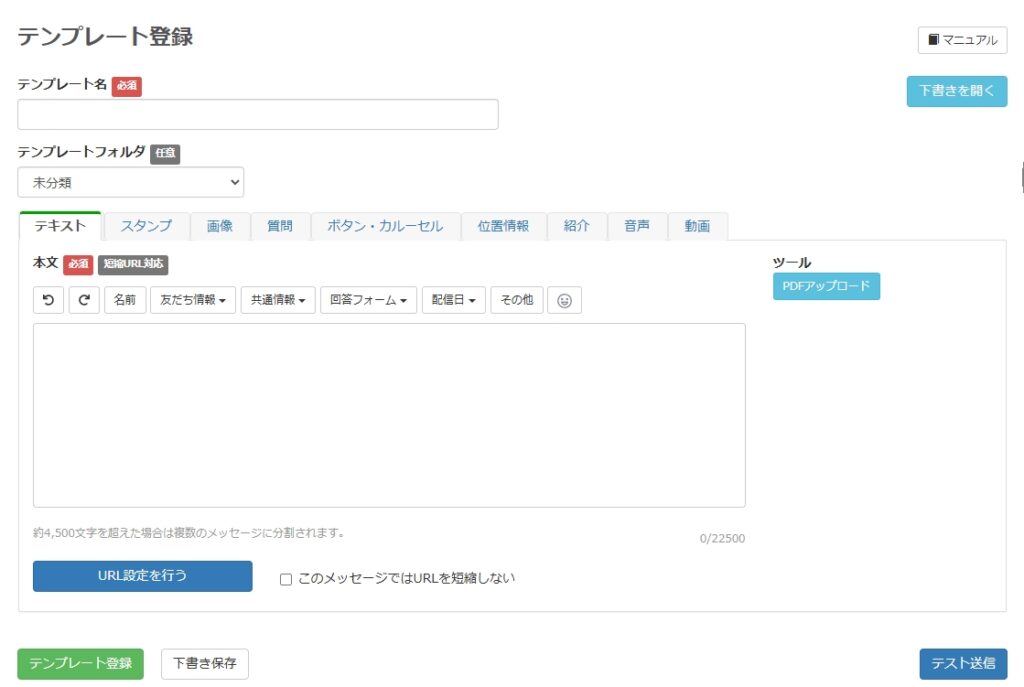Click the green テンプレート登録 button
1024x687 pixels.
click(80, 664)
